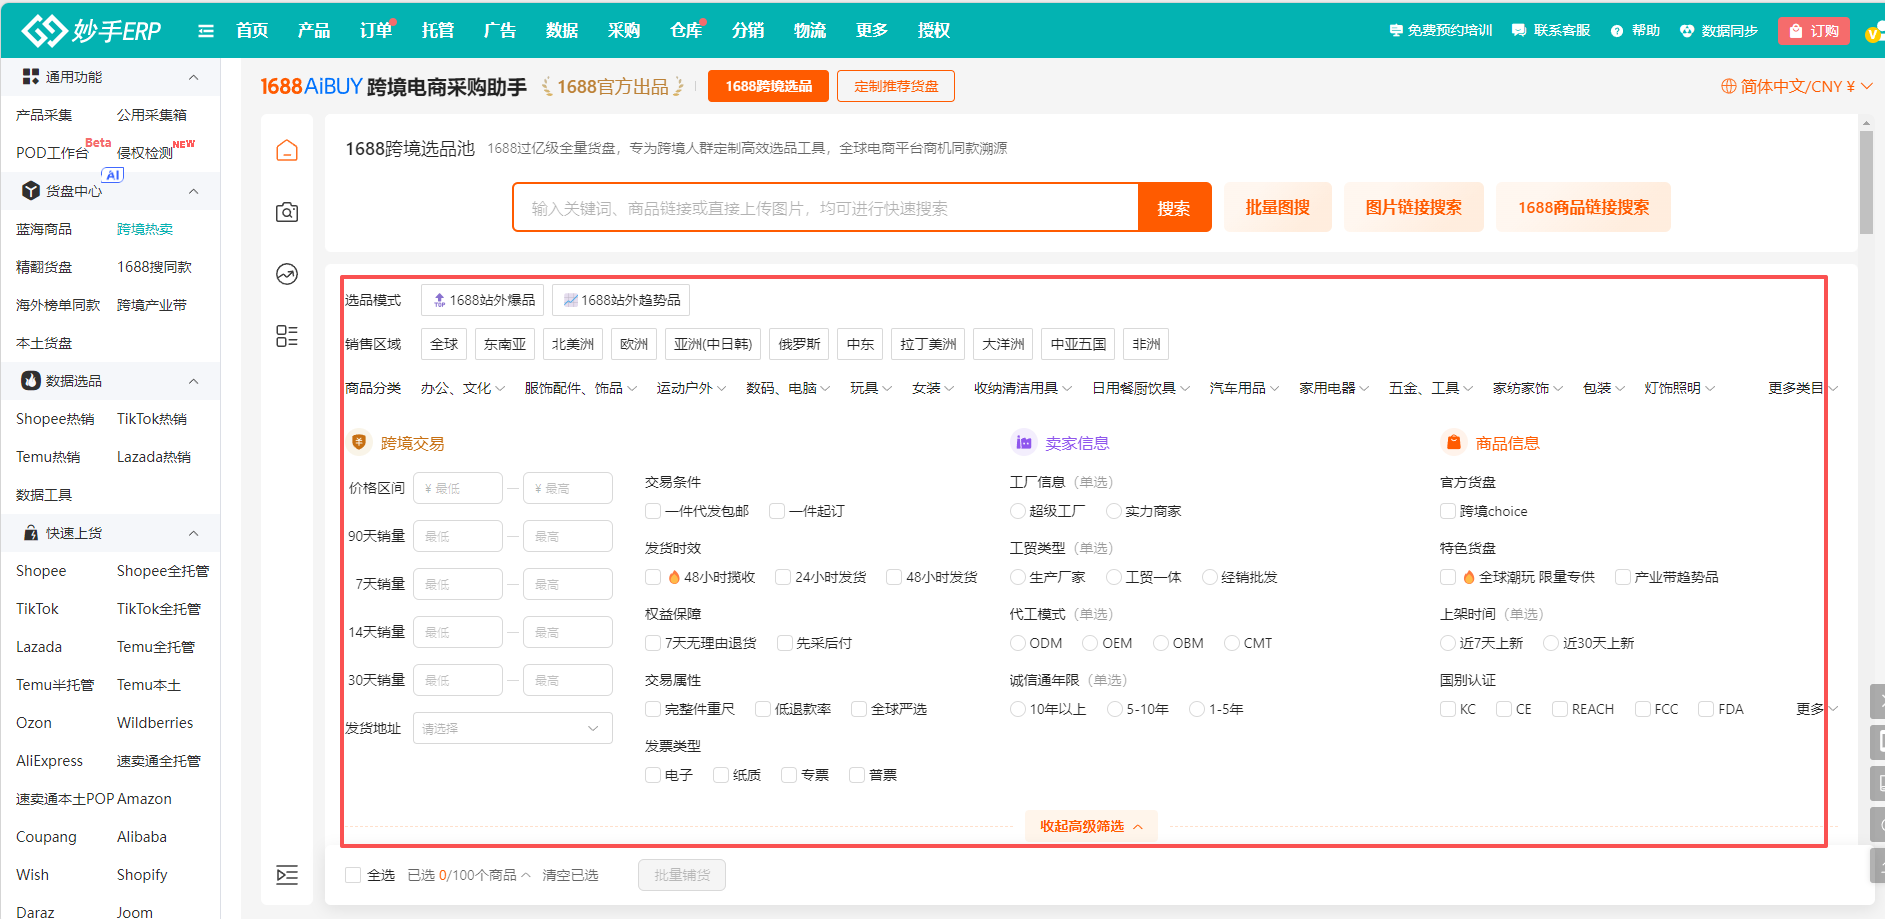Image resolution: width=1885 pixels, height=919 pixels.
Task: Select 1688站外爆品 mode
Action: [x=483, y=300]
